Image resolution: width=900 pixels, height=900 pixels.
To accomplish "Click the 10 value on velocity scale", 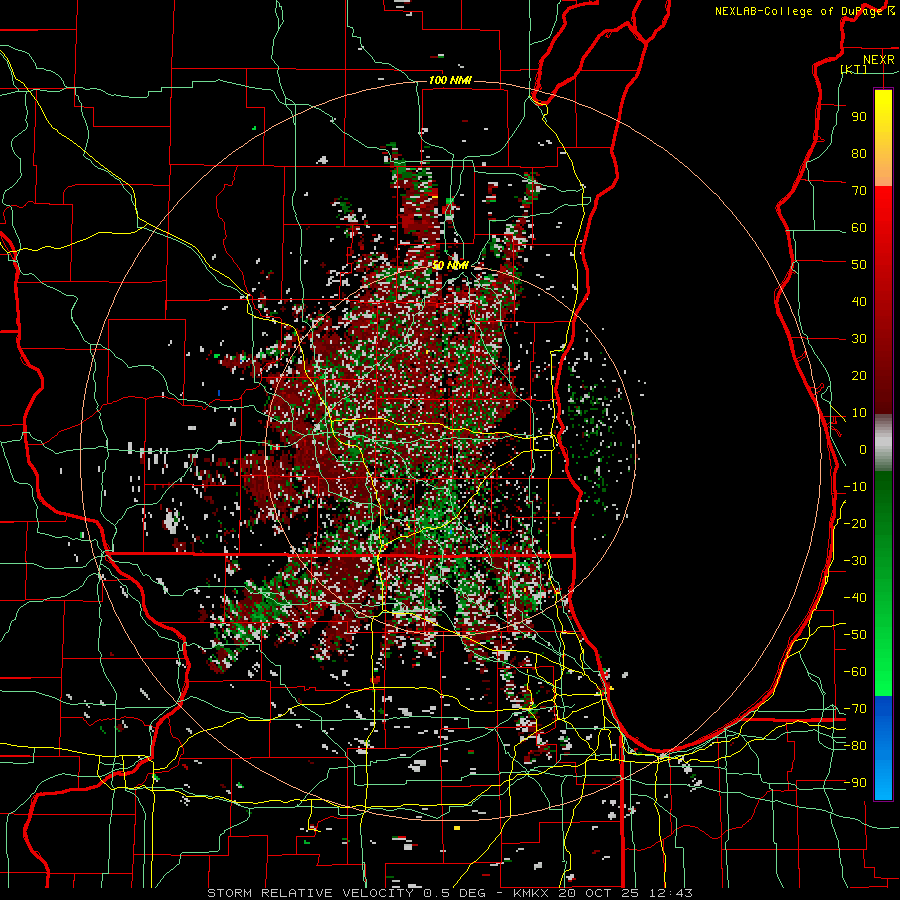I will pyautogui.click(x=859, y=413).
